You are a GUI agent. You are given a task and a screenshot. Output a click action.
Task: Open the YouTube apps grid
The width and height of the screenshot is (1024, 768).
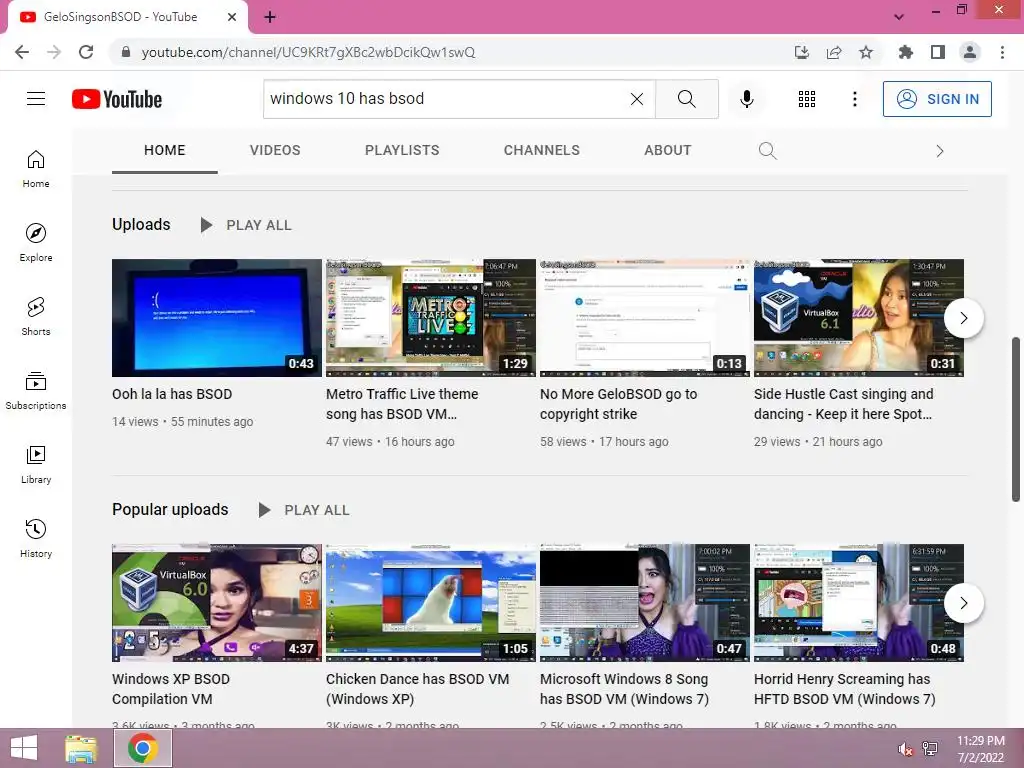point(807,99)
